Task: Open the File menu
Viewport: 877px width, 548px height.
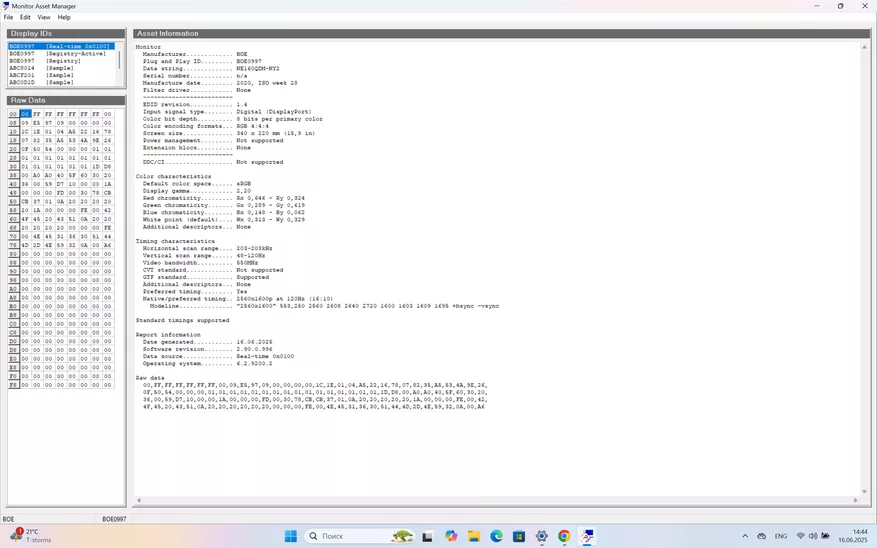Action: click(8, 17)
